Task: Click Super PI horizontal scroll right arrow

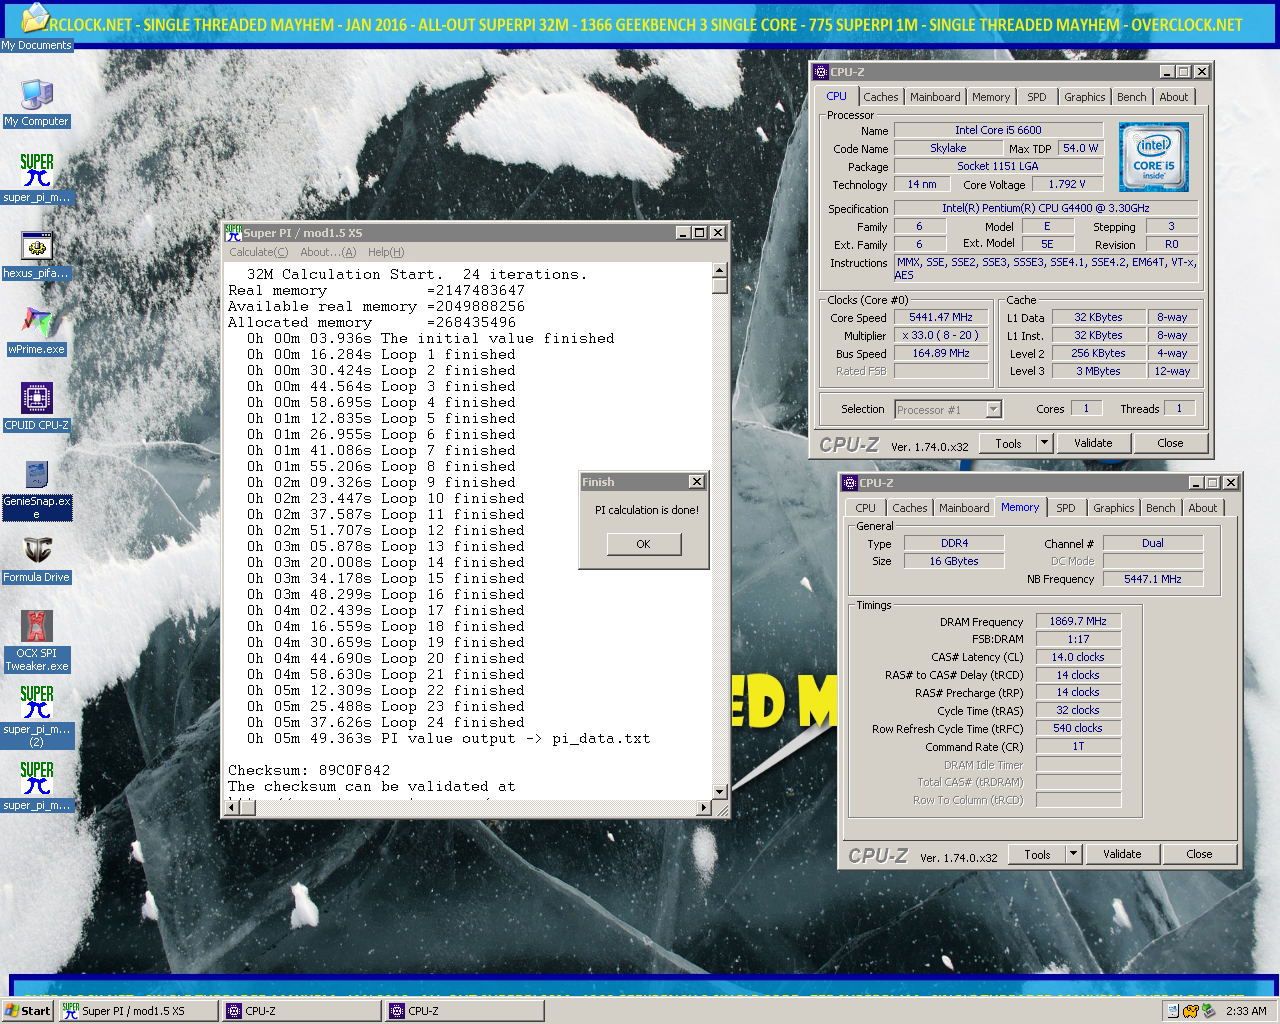Action: pyautogui.click(x=704, y=807)
